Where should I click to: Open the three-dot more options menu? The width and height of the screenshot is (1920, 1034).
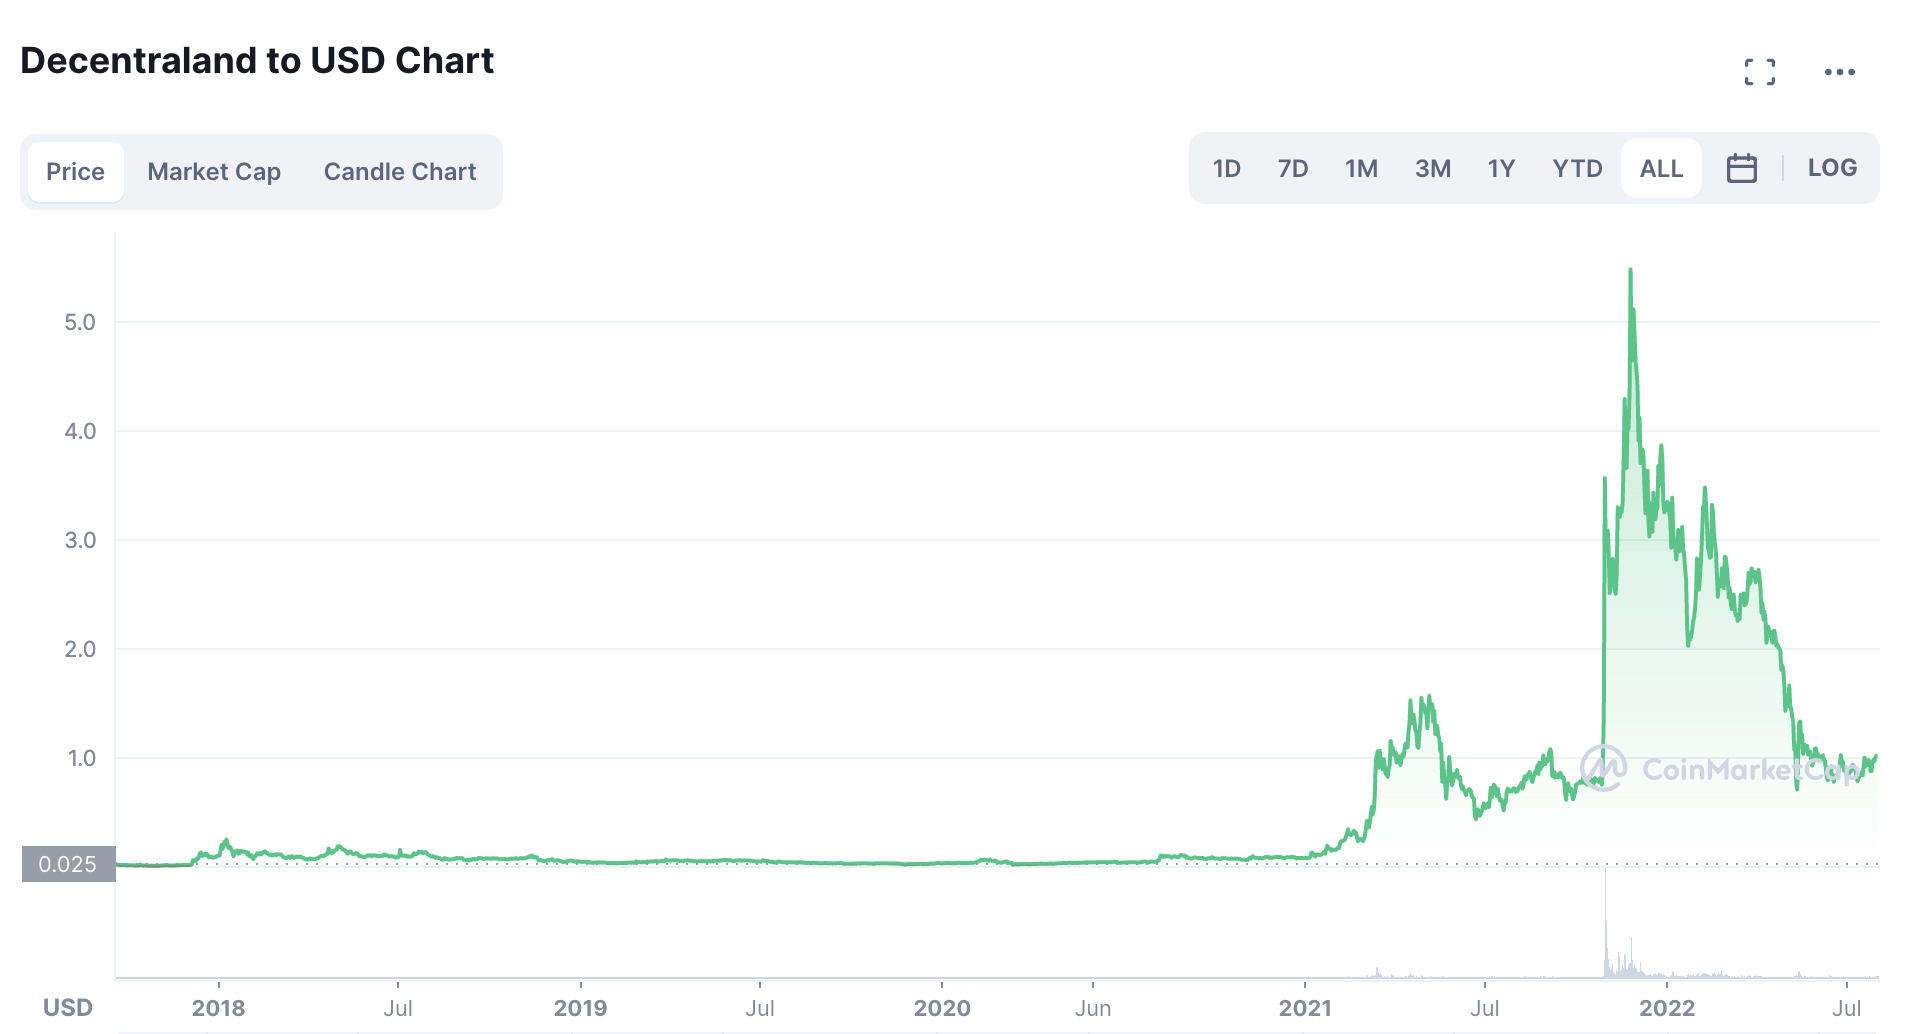pyautogui.click(x=1840, y=72)
